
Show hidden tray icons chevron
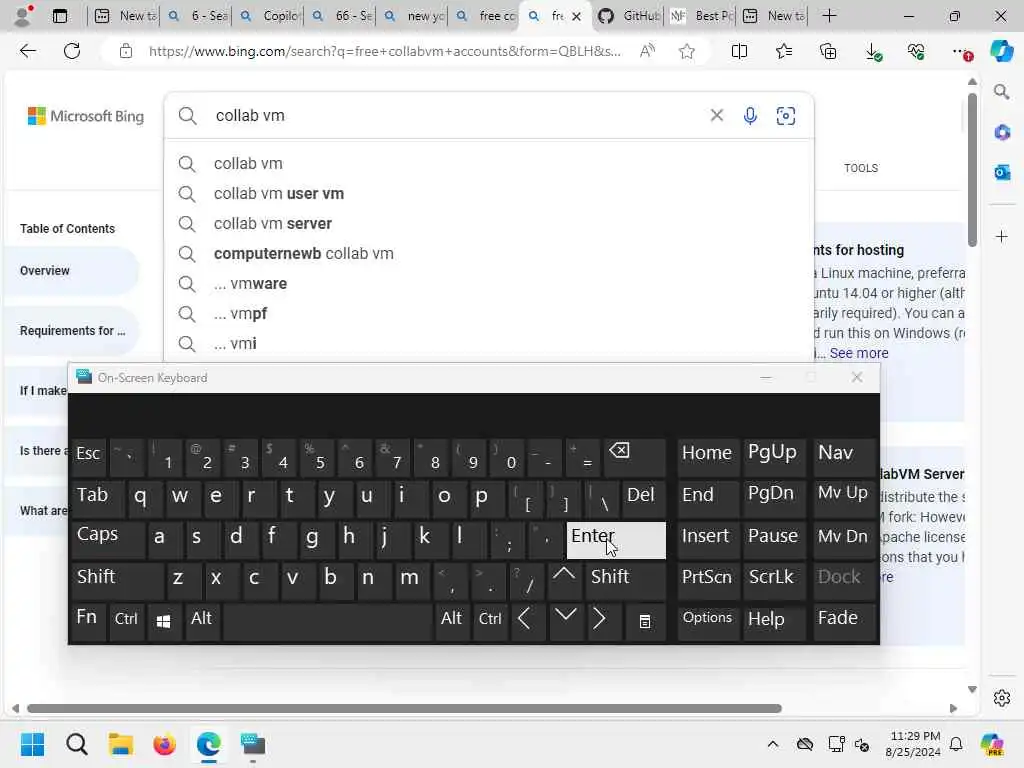(773, 744)
